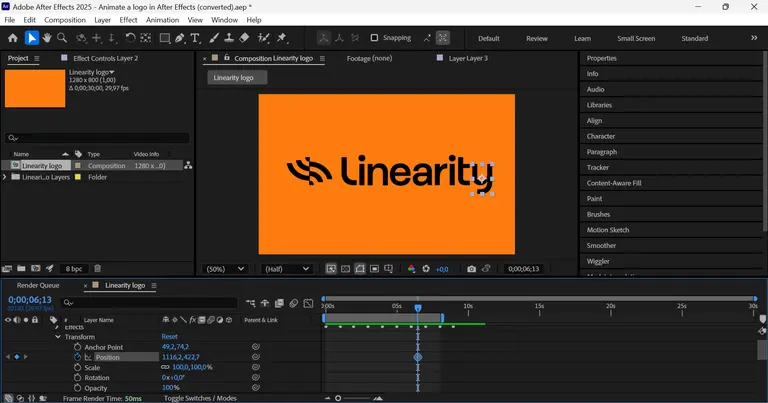Toggle transparency grid in the viewer
Image resolution: width=768 pixels, height=403 pixels.
coord(345,269)
